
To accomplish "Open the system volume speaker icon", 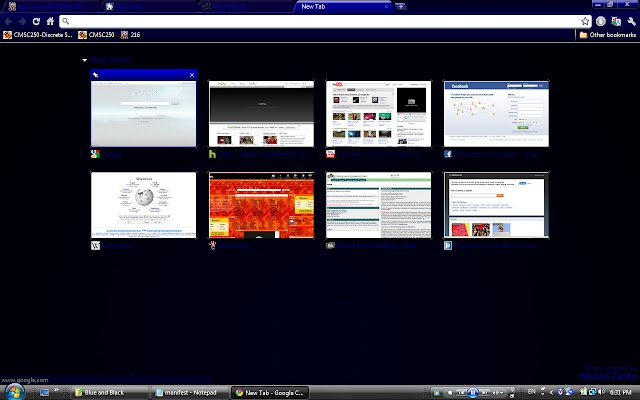I will pyautogui.click(x=601, y=392).
